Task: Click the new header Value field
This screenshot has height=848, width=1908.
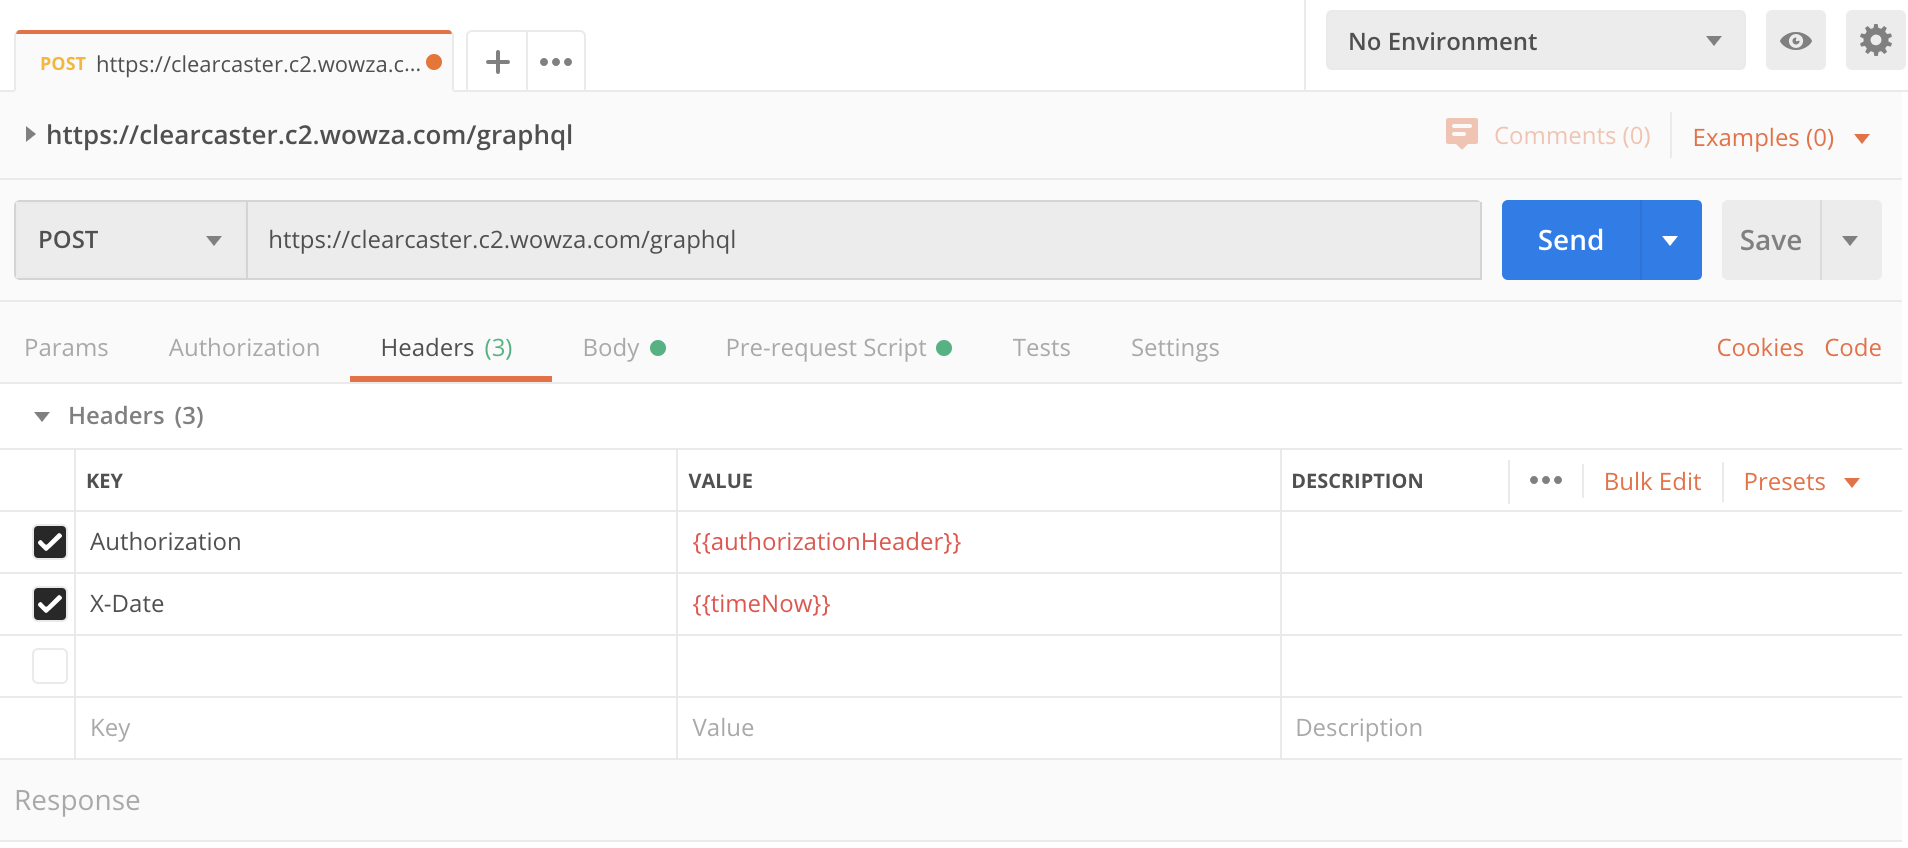Action: 979,728
